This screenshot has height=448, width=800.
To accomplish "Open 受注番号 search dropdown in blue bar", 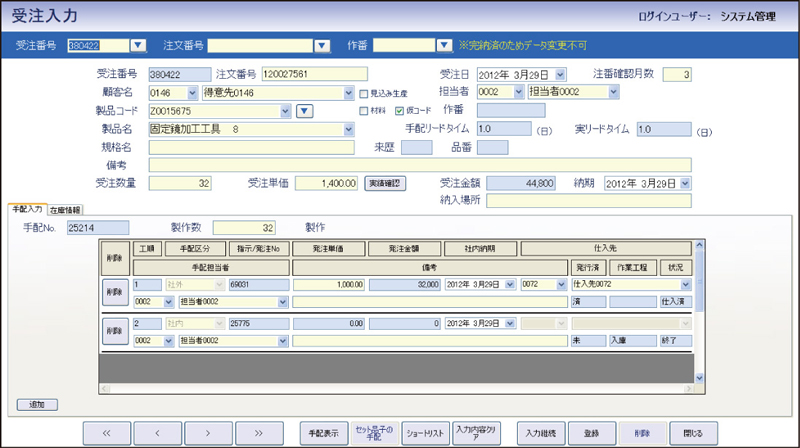I will pos(138,45).
